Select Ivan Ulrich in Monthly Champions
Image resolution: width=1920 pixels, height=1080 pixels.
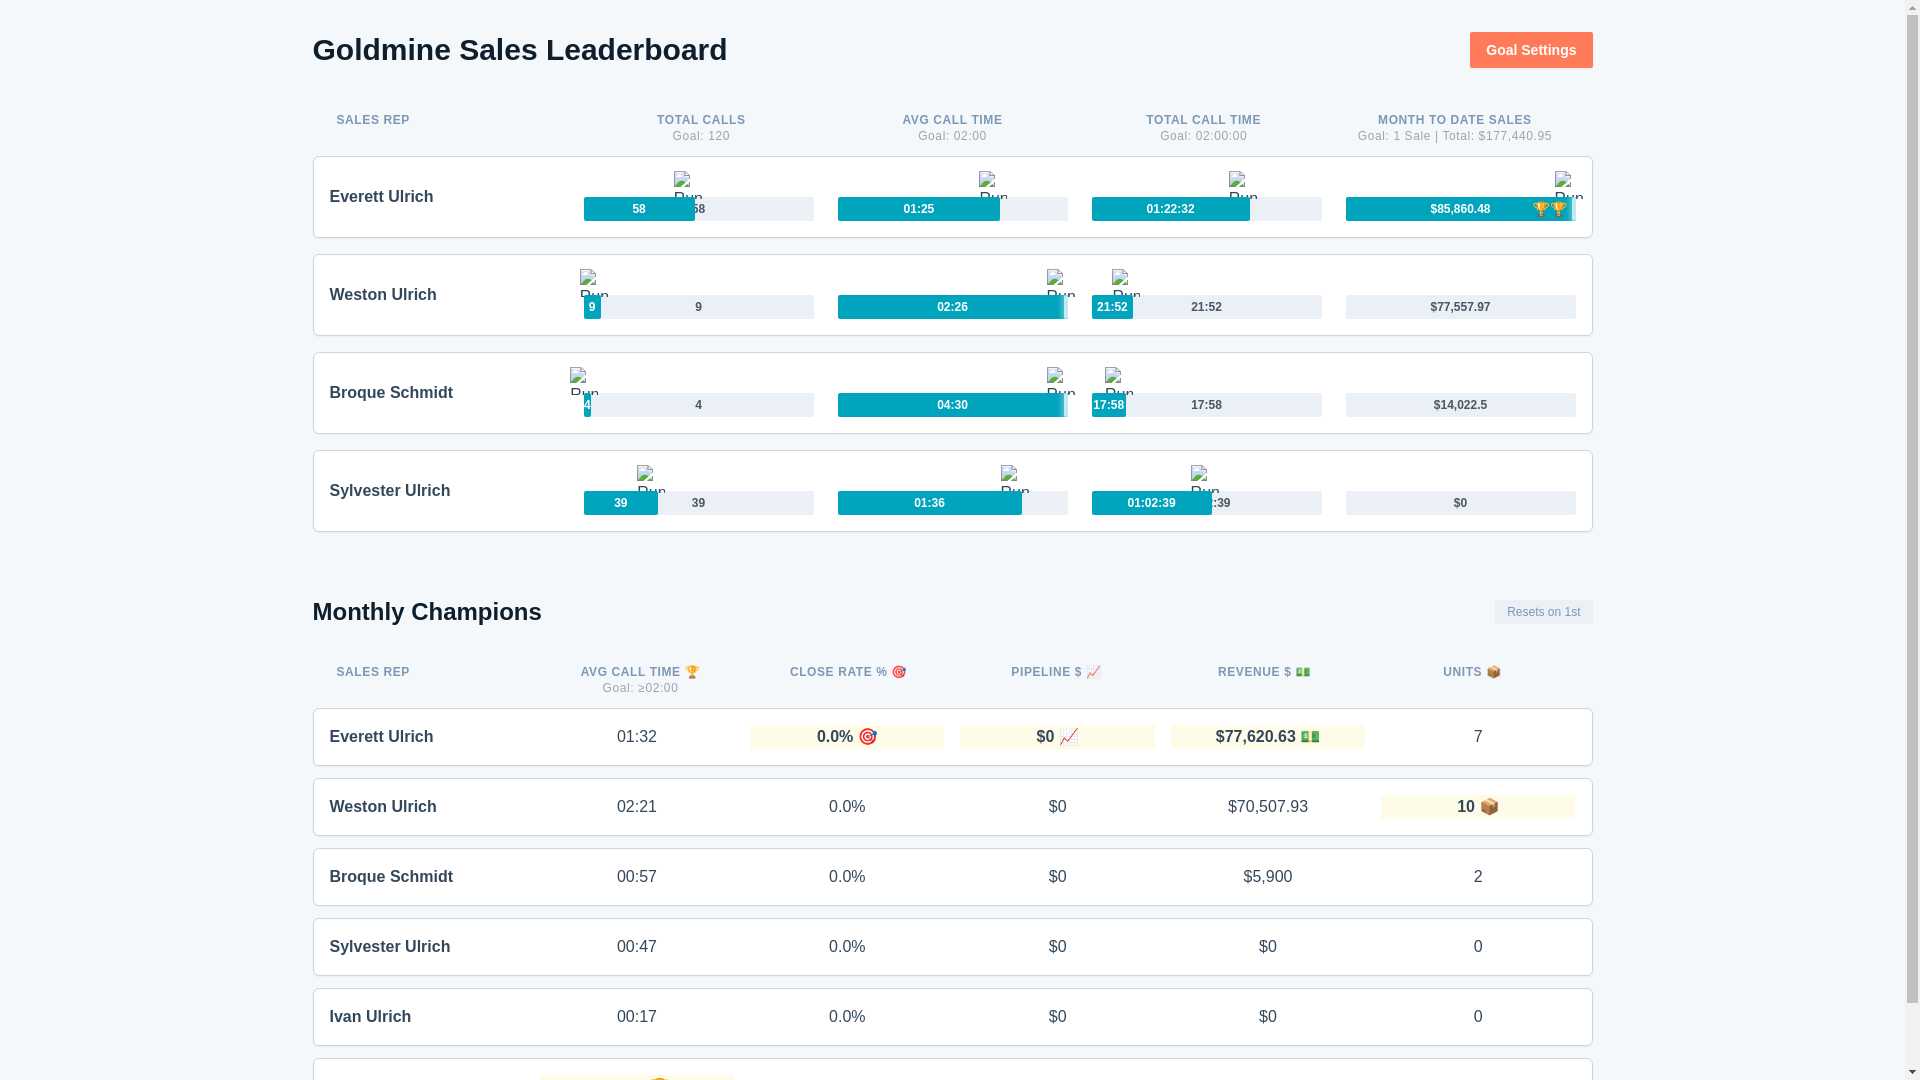click(x=370, y=1017)
